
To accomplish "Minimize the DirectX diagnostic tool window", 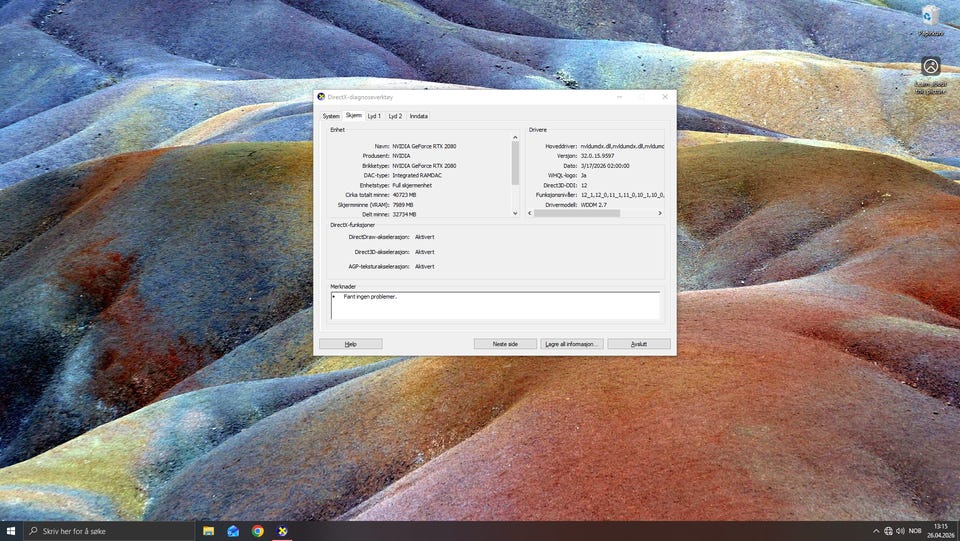I will (x=620, y=97).
